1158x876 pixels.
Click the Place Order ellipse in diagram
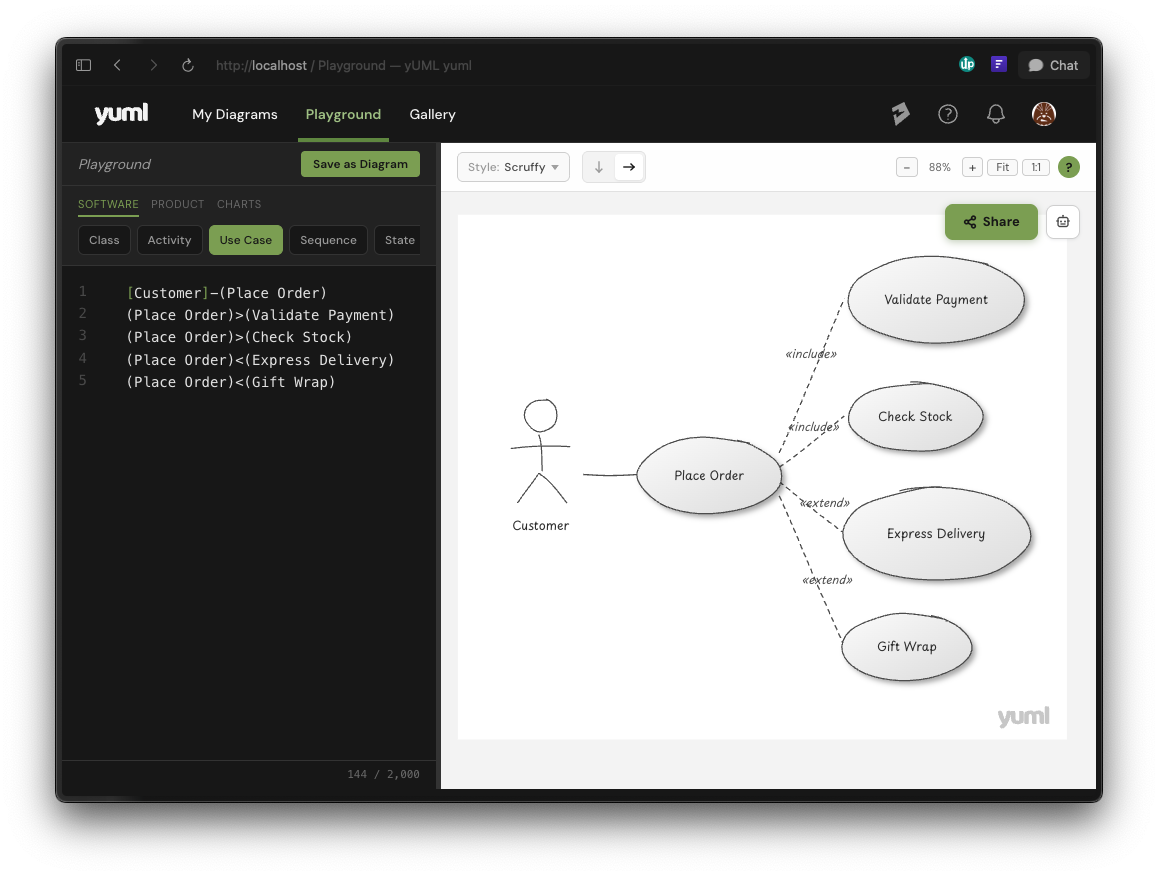tap(709, 476)
